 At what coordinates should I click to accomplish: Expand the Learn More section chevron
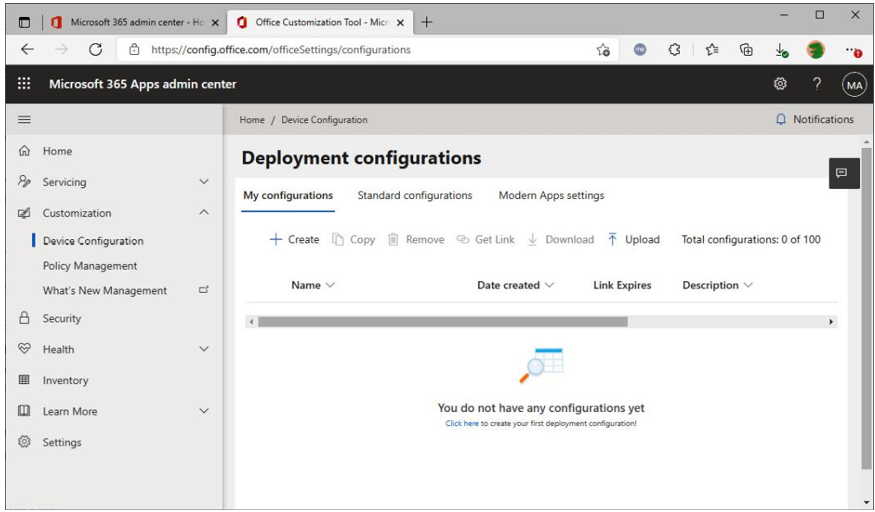(204, 411)
